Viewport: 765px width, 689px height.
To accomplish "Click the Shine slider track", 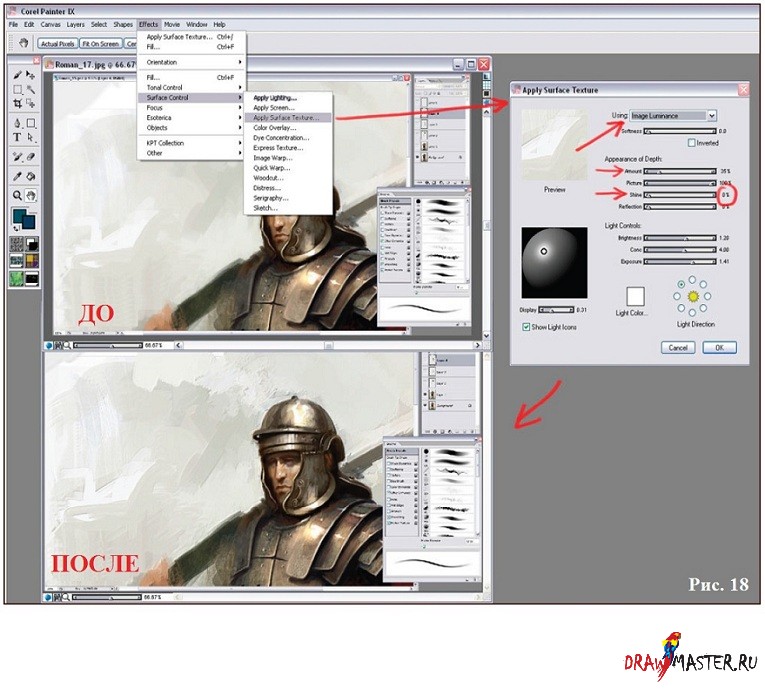I will [680, 195].
